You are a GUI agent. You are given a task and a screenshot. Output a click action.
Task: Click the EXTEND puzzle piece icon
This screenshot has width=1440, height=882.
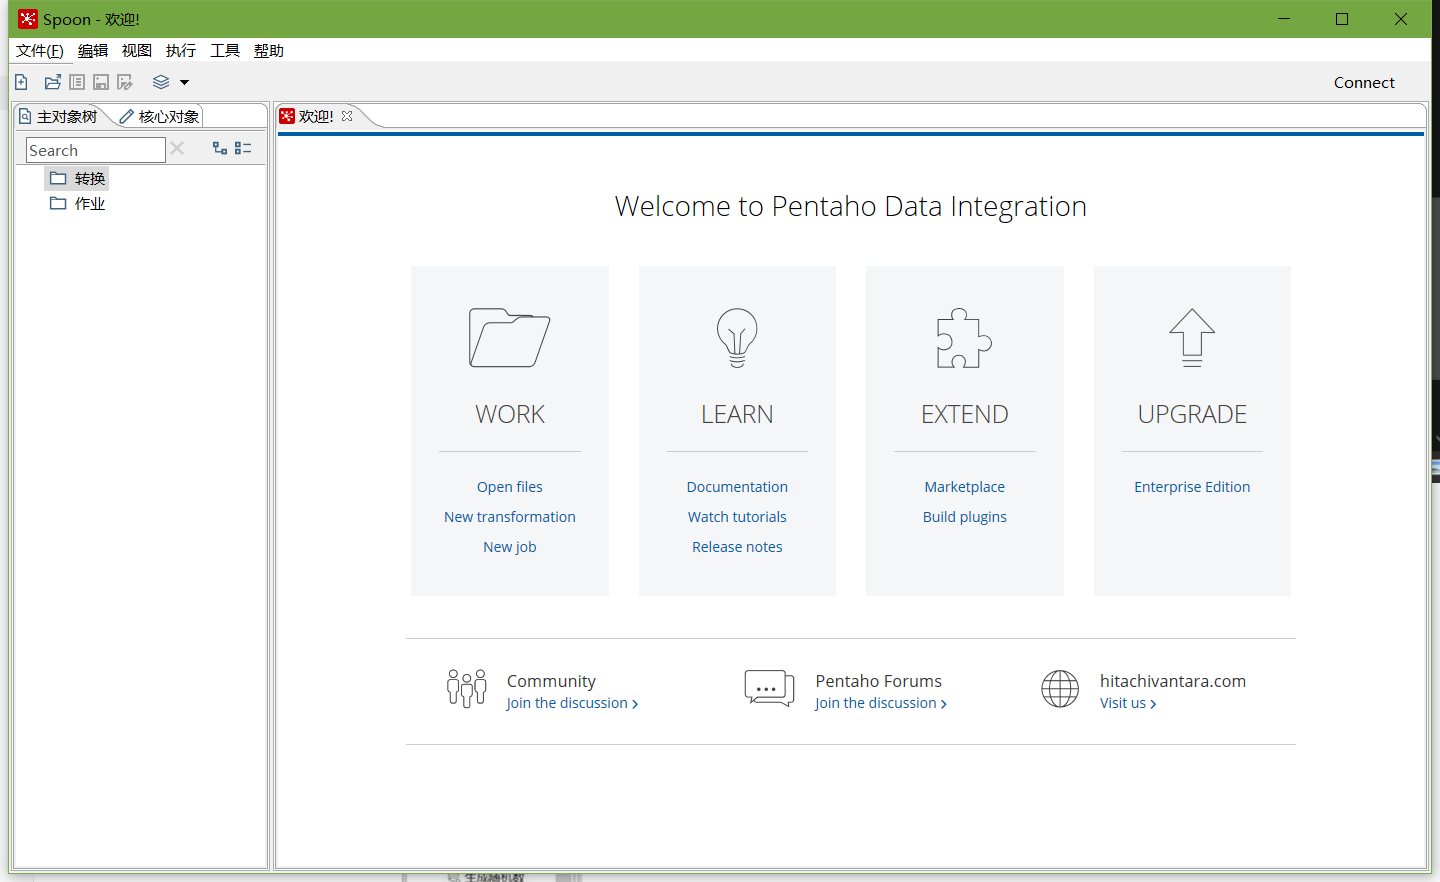pos(964,338)
